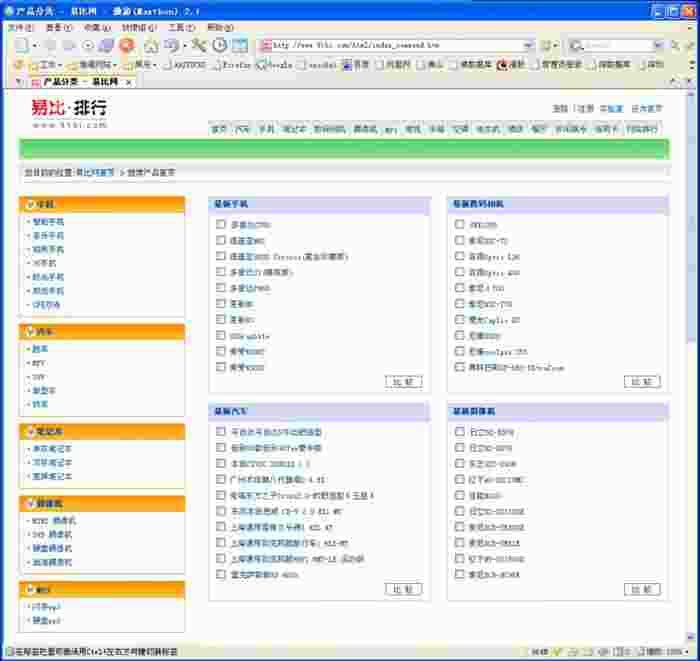Collapse the 汽车 sidebar section header
This screenshot has width=700, height=661.
click(102, 332)
